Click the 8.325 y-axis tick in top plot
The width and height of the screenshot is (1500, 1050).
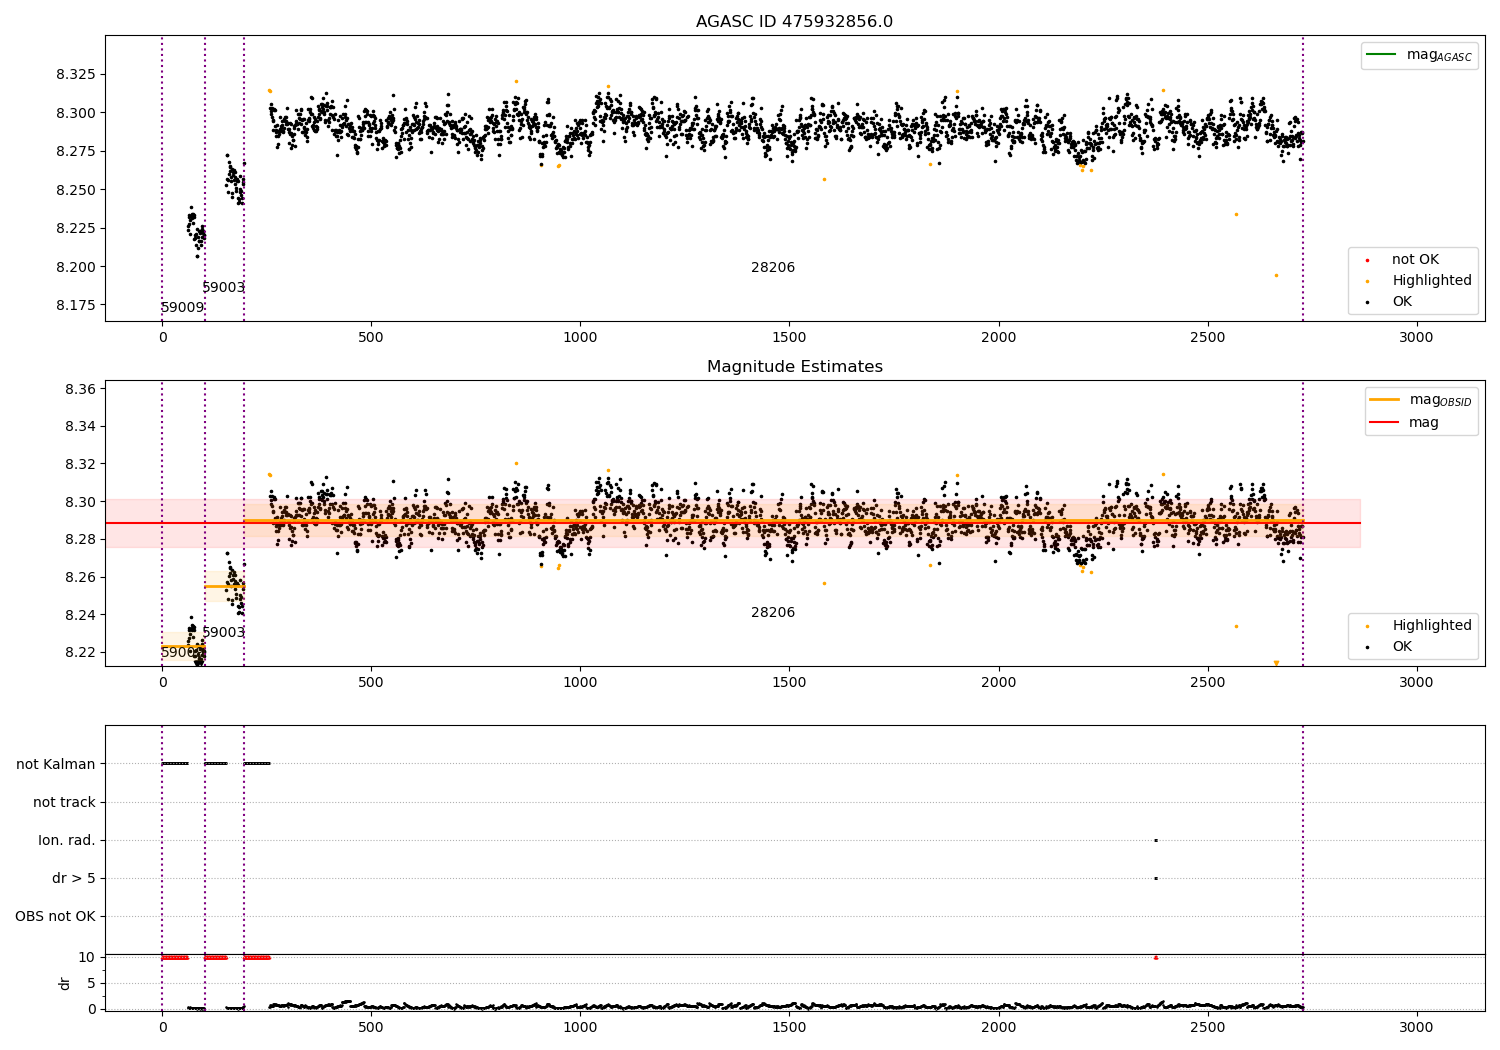[76, 75]
